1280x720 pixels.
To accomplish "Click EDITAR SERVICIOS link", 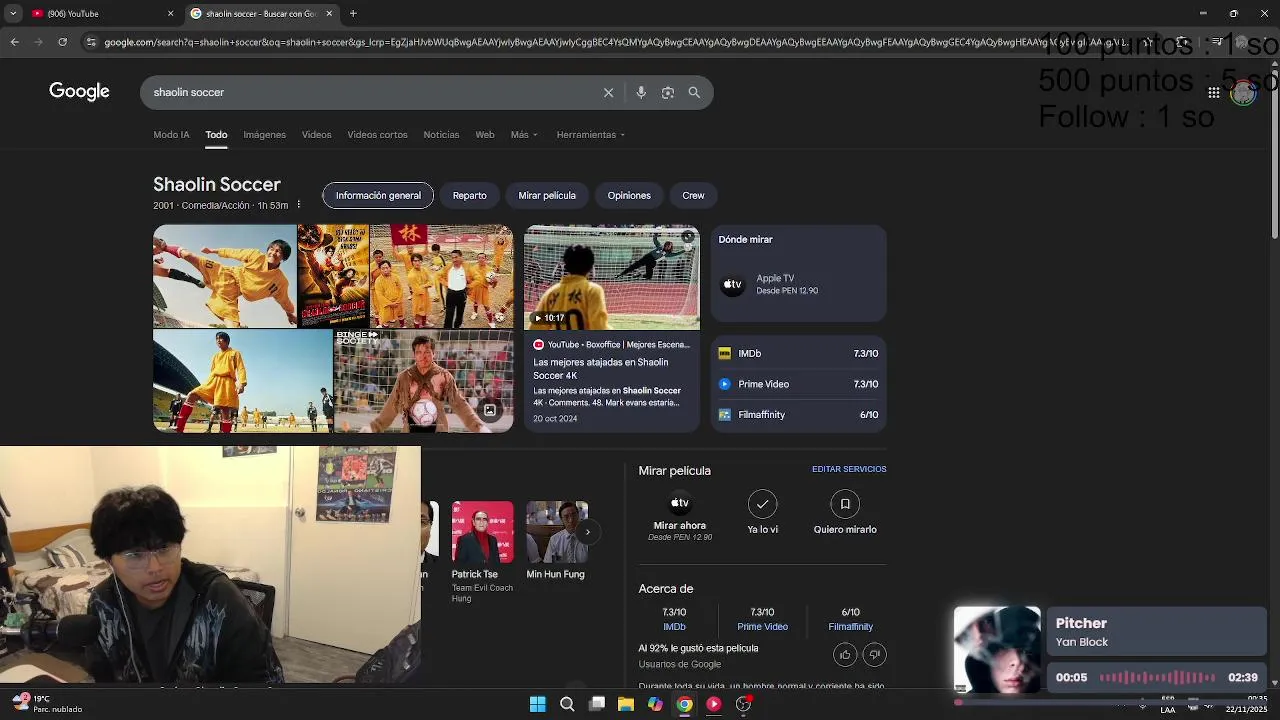I will 849,469.
